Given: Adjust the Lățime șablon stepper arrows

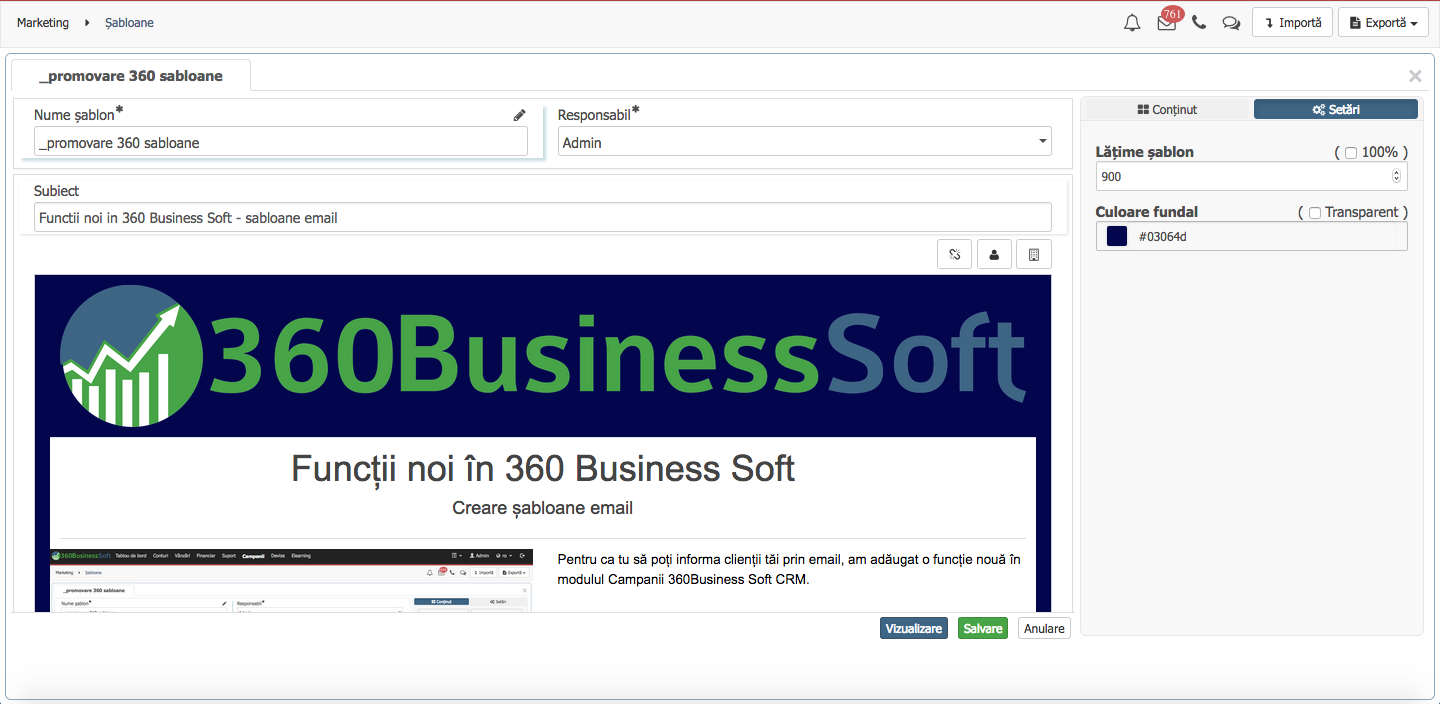Looking at the screenshot, I should [1396, 176].
